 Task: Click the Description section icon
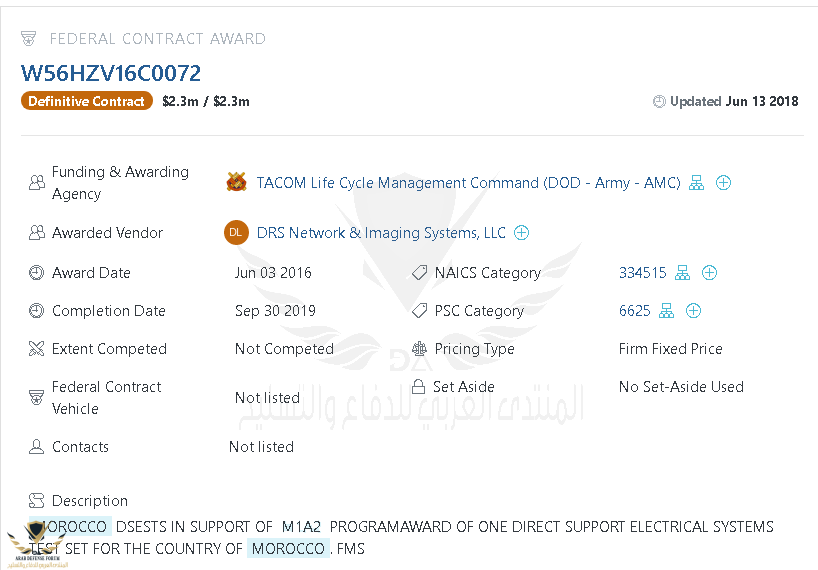coord(37,501)
